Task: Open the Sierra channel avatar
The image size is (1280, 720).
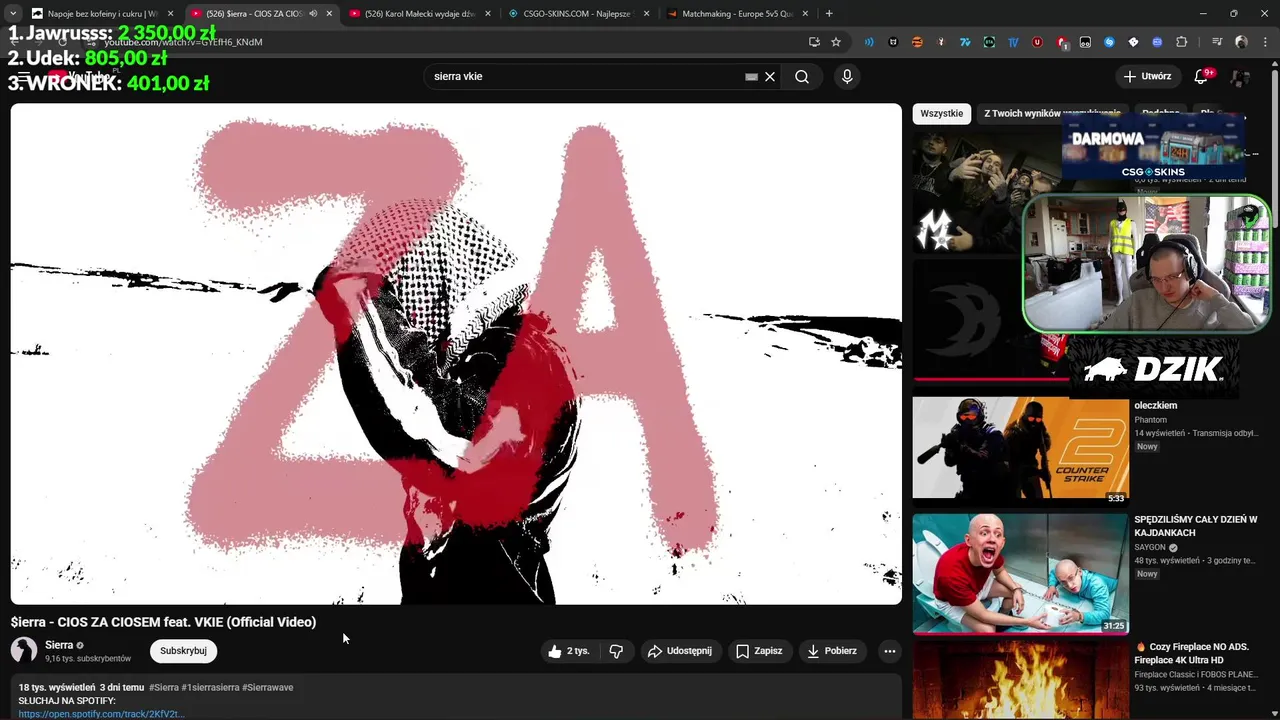Action: click(x=24, y=650)
